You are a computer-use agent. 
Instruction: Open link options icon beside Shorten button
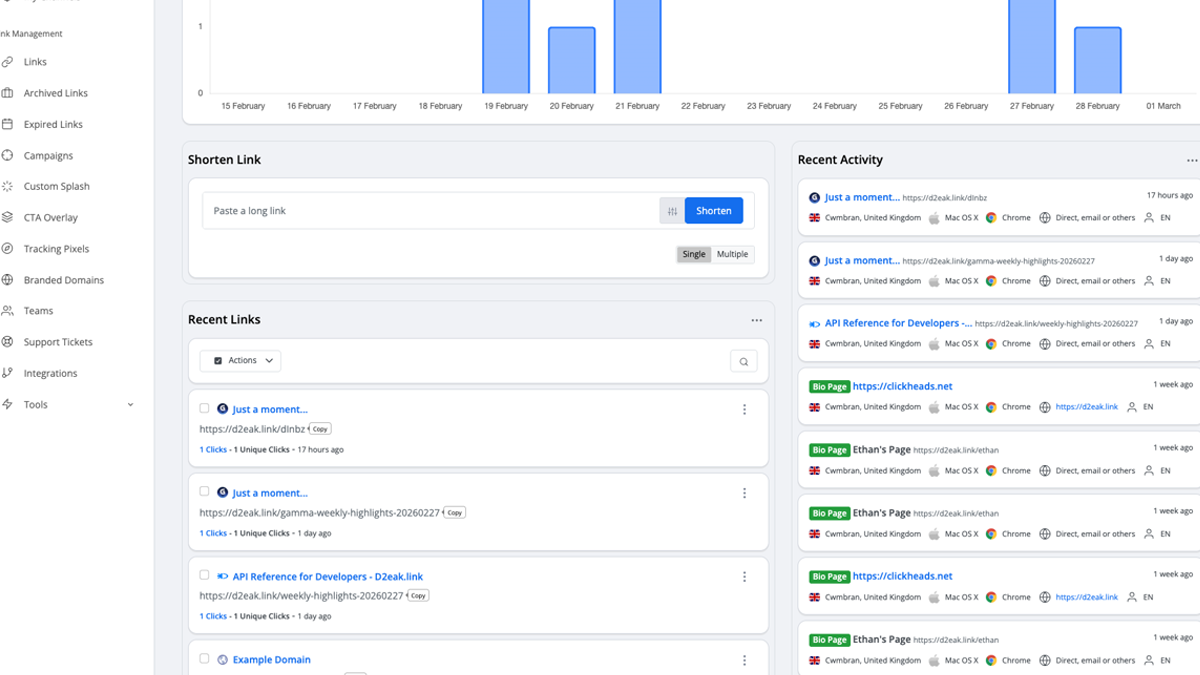tap(672, 211)
